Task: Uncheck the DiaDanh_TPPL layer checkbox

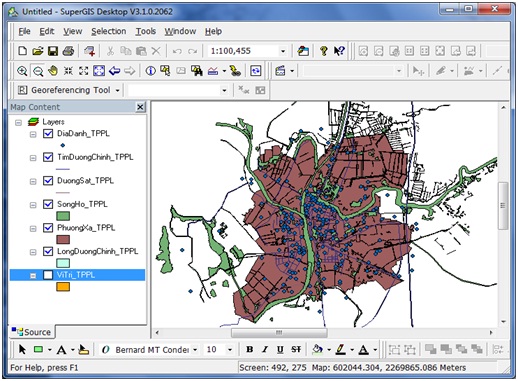Action: [48, 134]
